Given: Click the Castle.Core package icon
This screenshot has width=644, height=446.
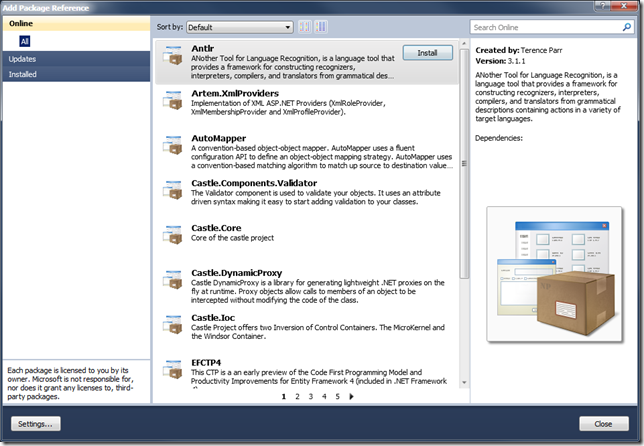Looking at the screenshot, I should [172, 234].
